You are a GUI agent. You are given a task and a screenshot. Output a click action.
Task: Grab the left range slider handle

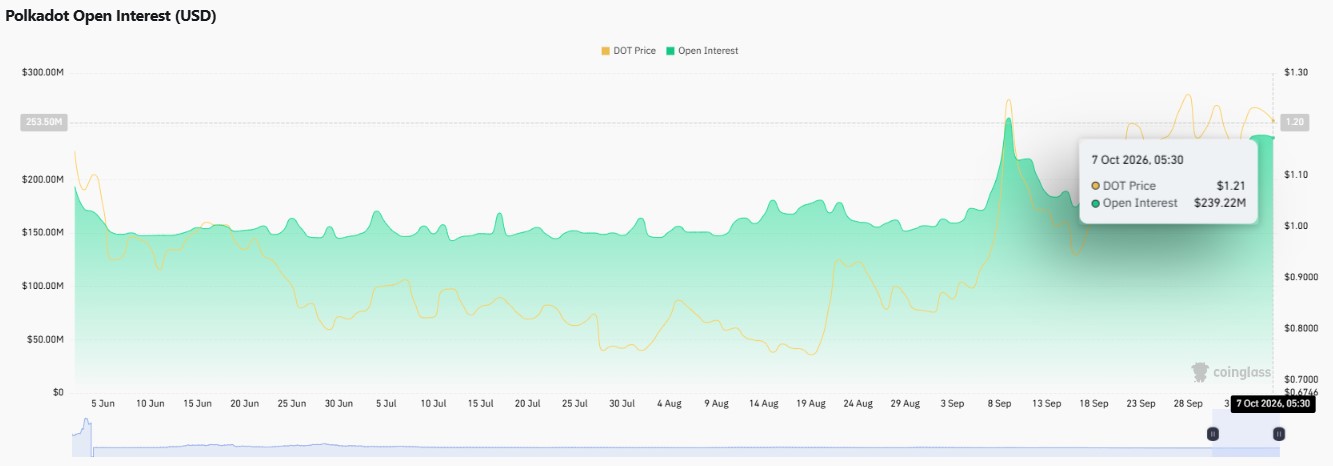[1212, 434]
